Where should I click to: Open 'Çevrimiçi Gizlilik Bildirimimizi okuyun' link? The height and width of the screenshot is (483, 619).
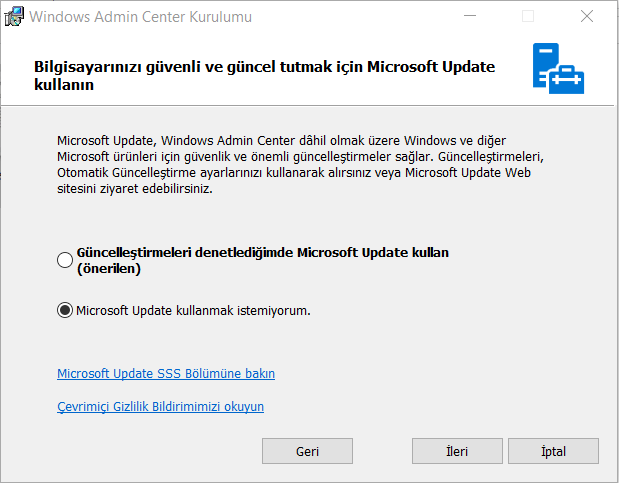pos(160,407)
